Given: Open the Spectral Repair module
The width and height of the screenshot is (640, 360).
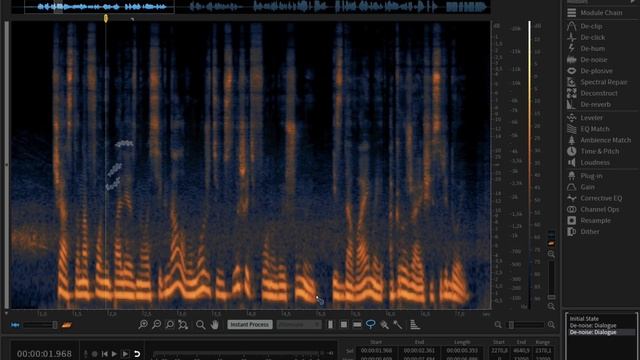Looking at the screenshot, I should (597, 82).
